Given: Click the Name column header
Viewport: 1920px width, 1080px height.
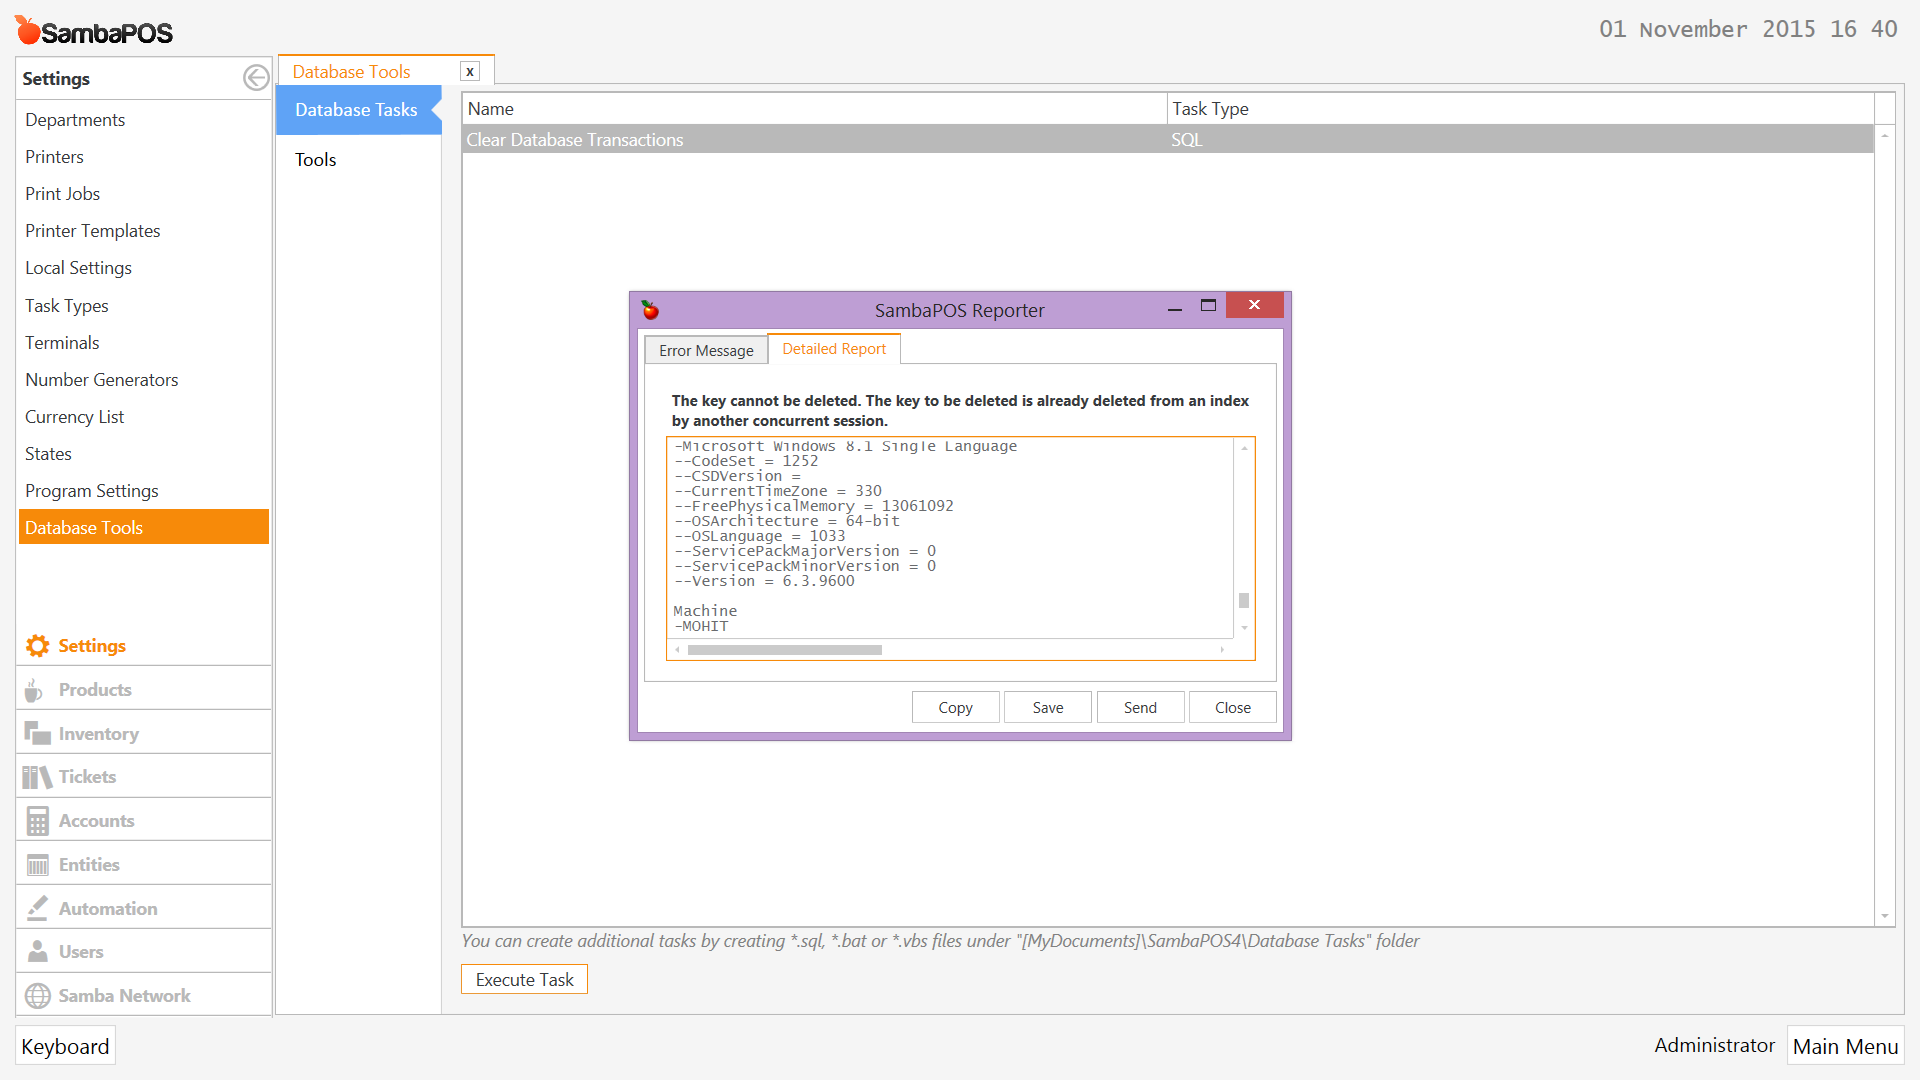Looking at the screenshot, I should (814, 109).
